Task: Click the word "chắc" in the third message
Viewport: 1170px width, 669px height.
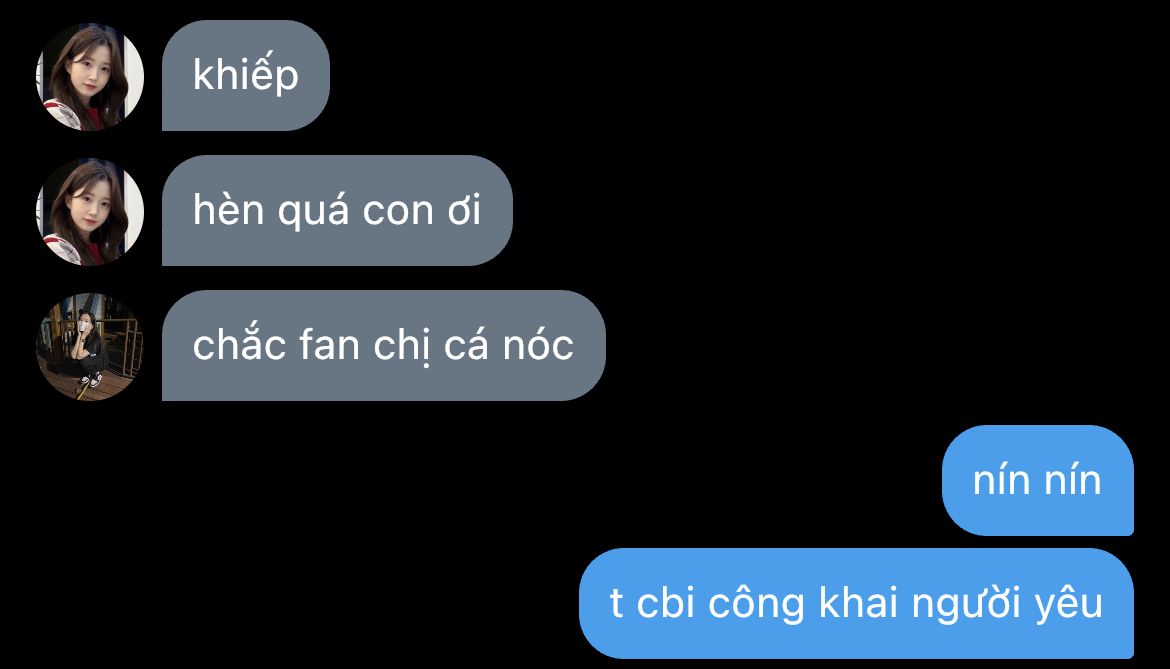Action: (x=239, y=343)
